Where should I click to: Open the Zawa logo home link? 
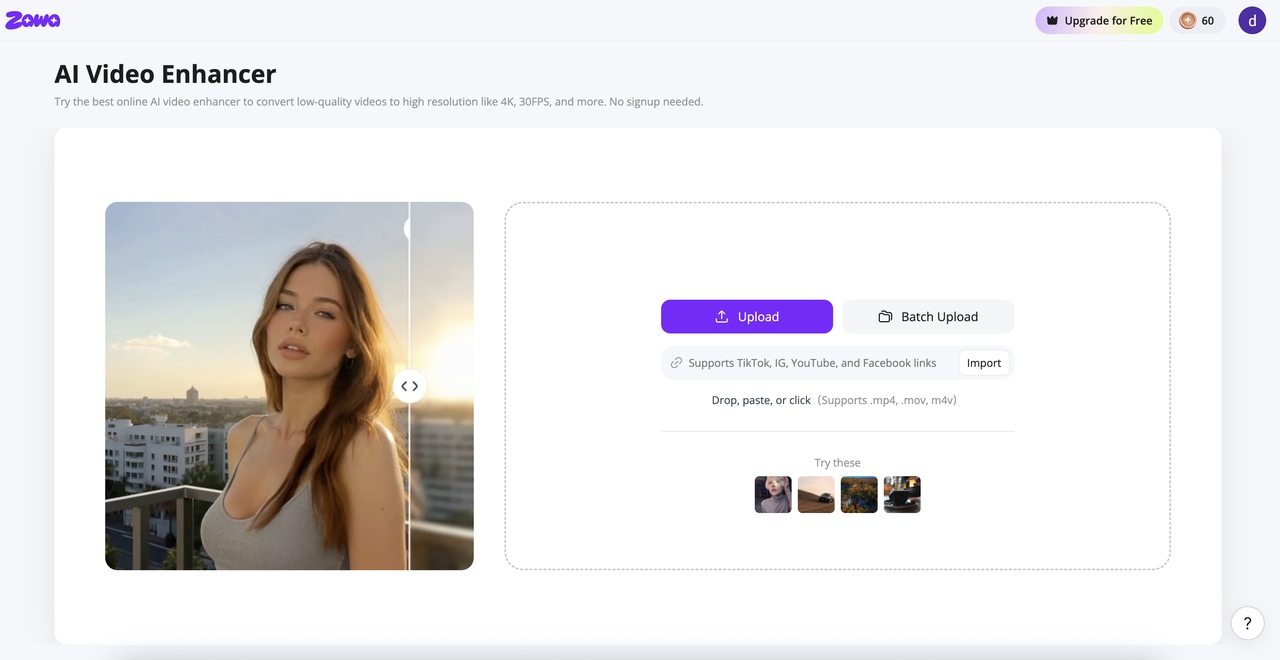point(32,20)
